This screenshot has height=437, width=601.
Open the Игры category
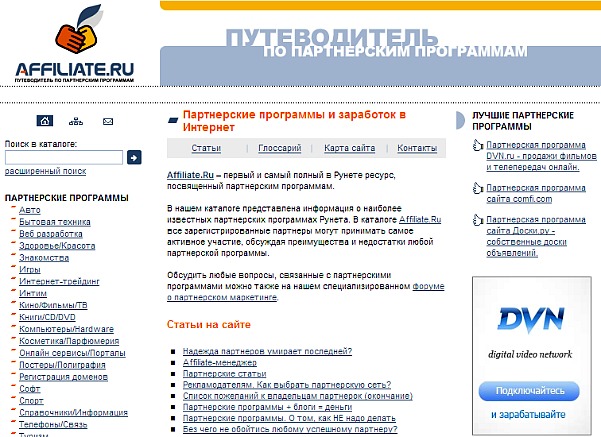pyautogui.click(x=30, y=269)
